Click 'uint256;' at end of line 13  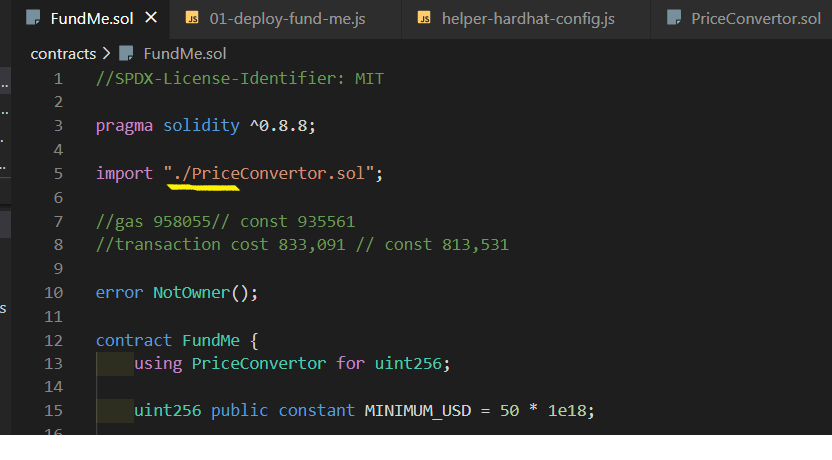(x=412, y=363)
